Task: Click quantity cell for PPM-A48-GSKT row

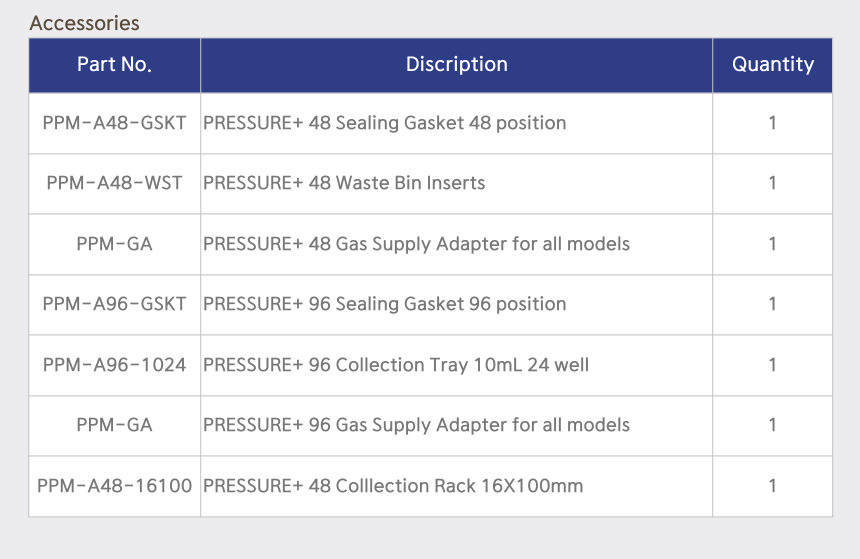Action: [772, 123]
